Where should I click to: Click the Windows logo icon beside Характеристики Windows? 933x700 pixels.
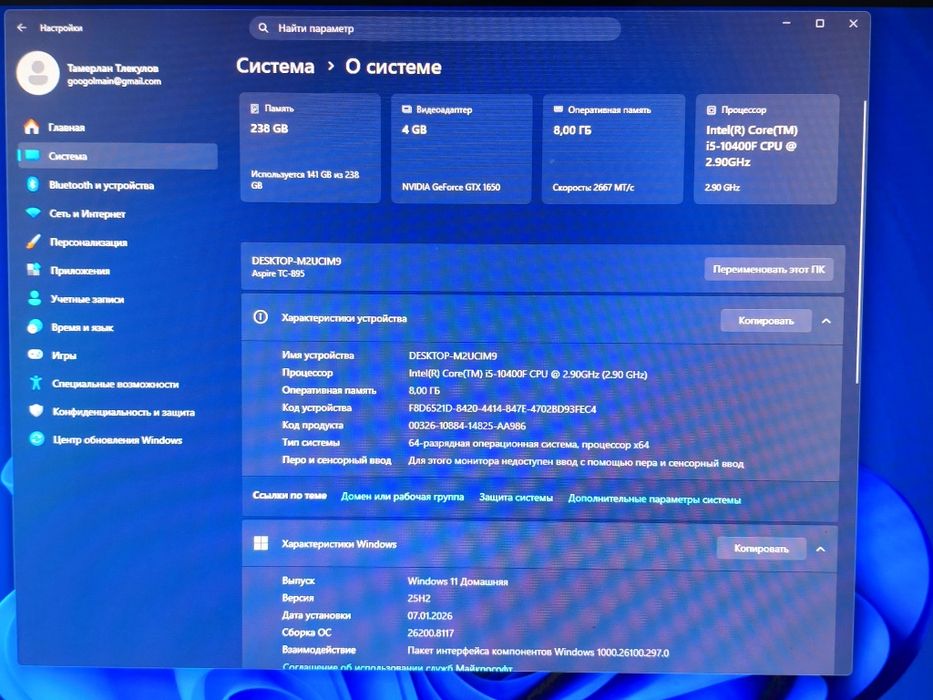[x=261, y=543]
